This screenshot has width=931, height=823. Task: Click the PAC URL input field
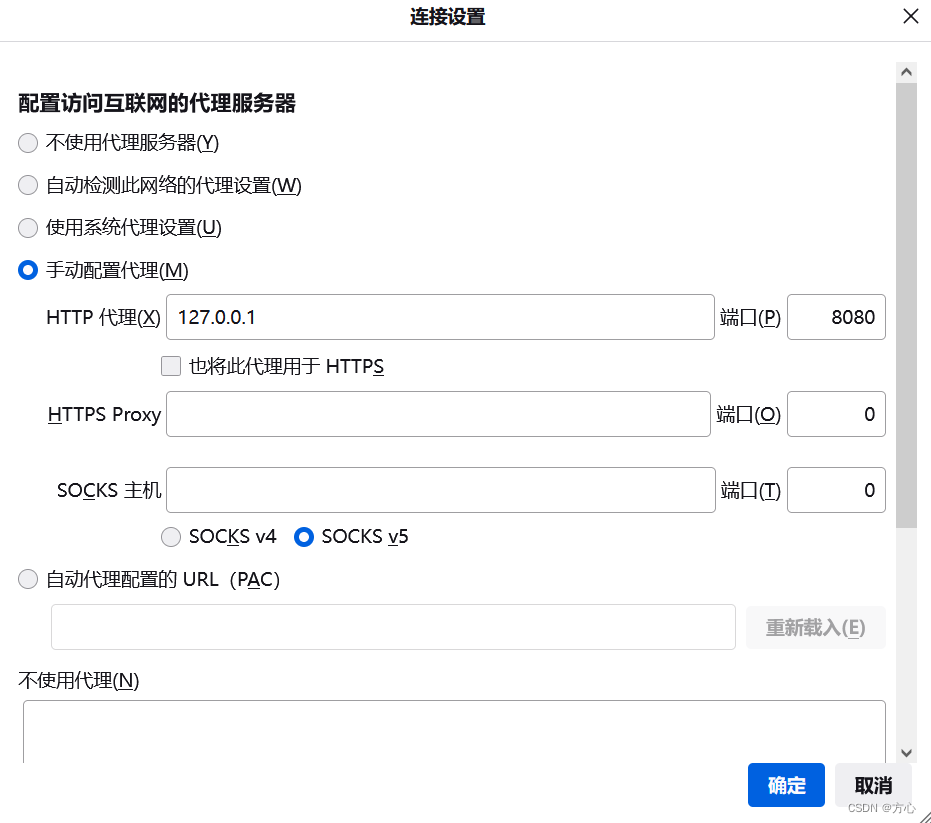(393, 627)
